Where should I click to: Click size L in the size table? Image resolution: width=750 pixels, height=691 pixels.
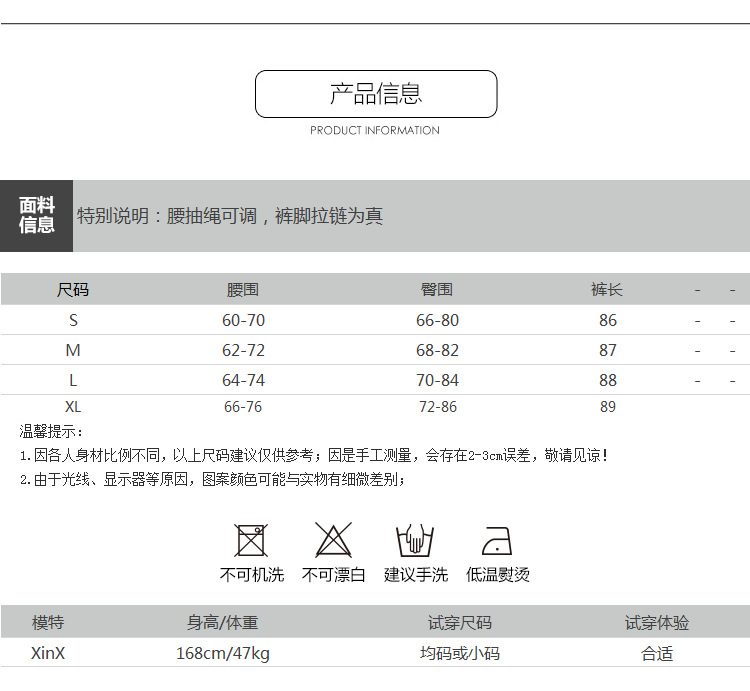click(x=73, y=380)
